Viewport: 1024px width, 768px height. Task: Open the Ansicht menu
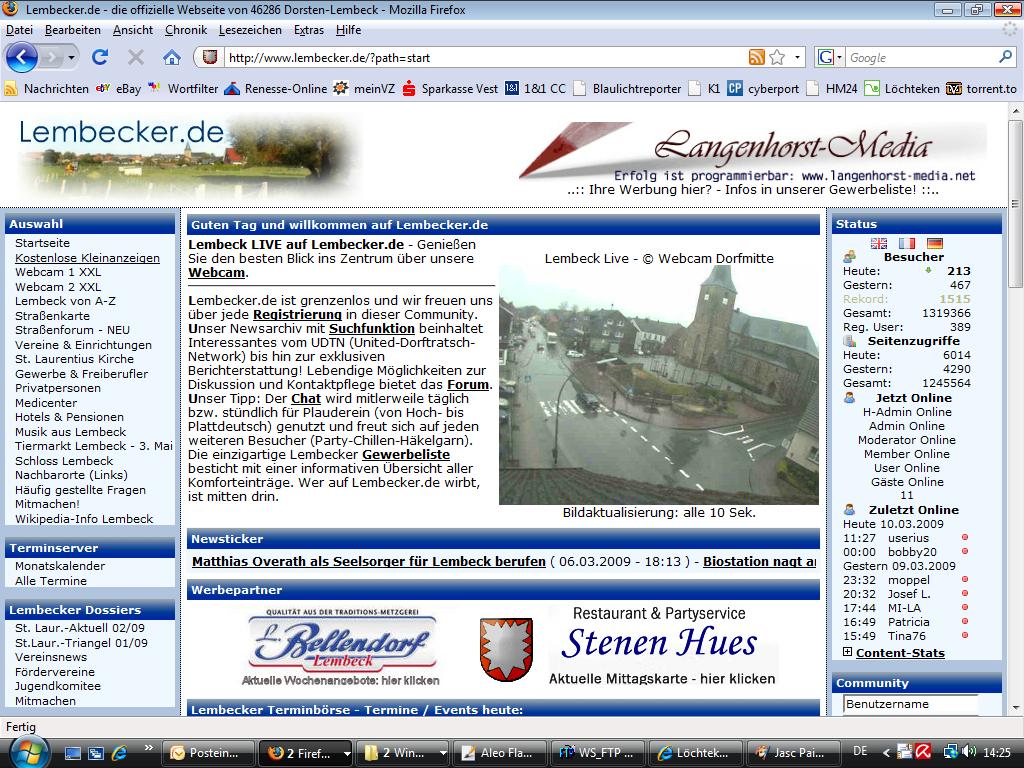pos(133,30)
